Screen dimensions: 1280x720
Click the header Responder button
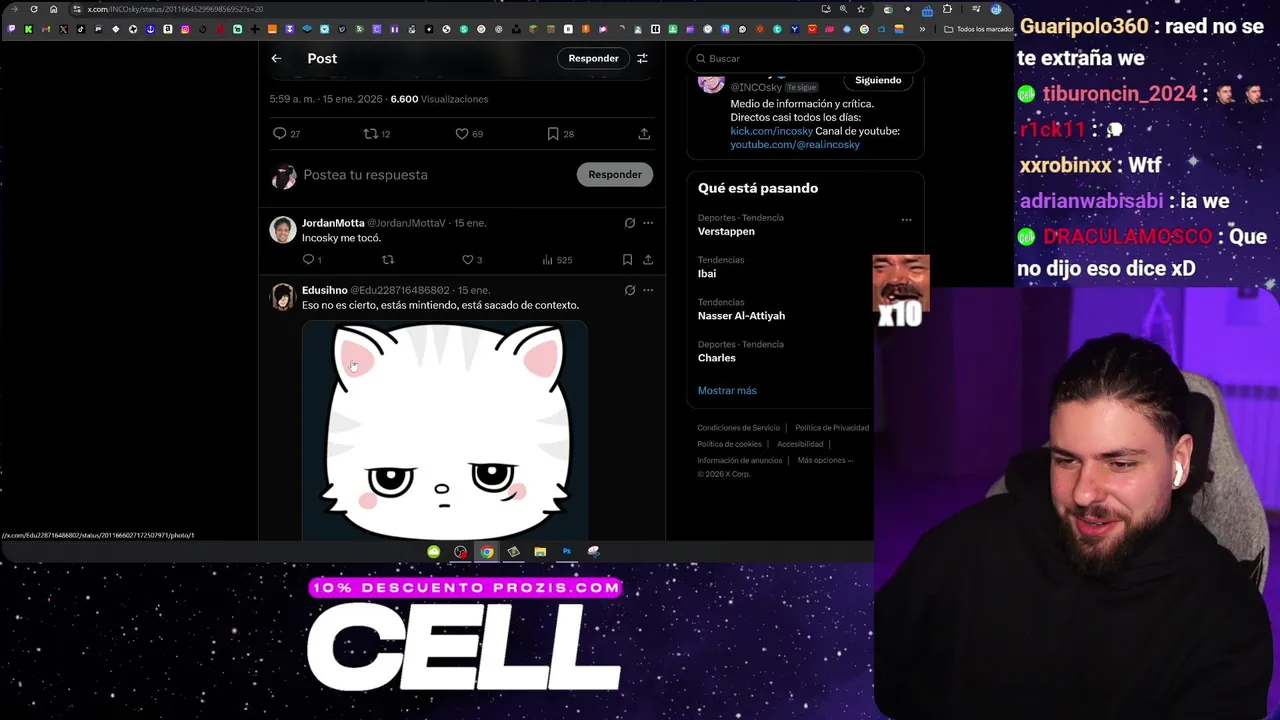(x=593, y=58)
